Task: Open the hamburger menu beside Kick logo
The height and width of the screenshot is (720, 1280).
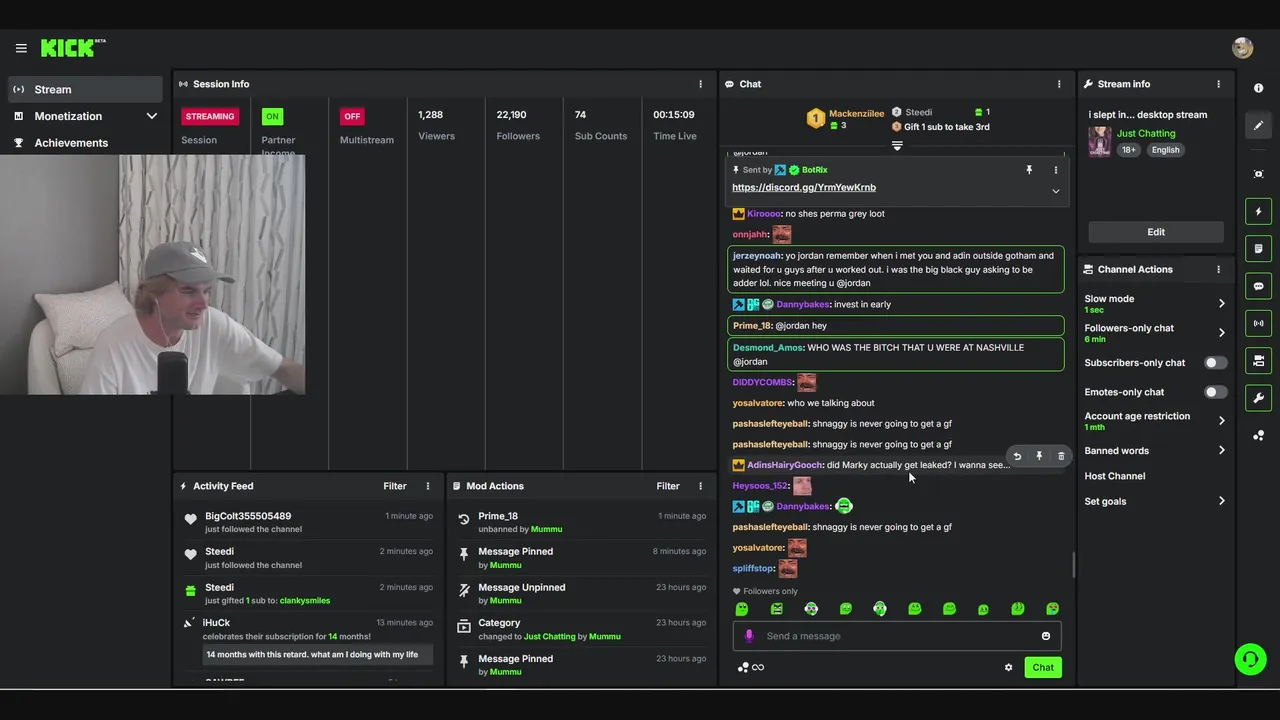Action: pyautogui.click(x=21, y=48)
